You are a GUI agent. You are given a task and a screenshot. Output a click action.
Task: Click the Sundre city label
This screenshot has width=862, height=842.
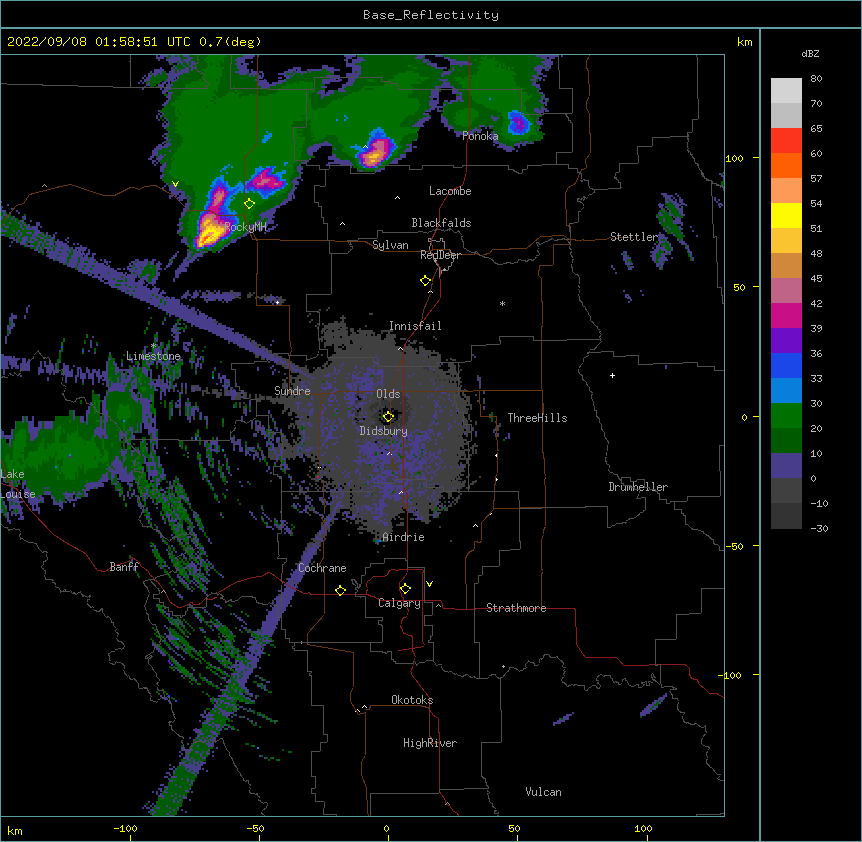[x=292, y=391]
